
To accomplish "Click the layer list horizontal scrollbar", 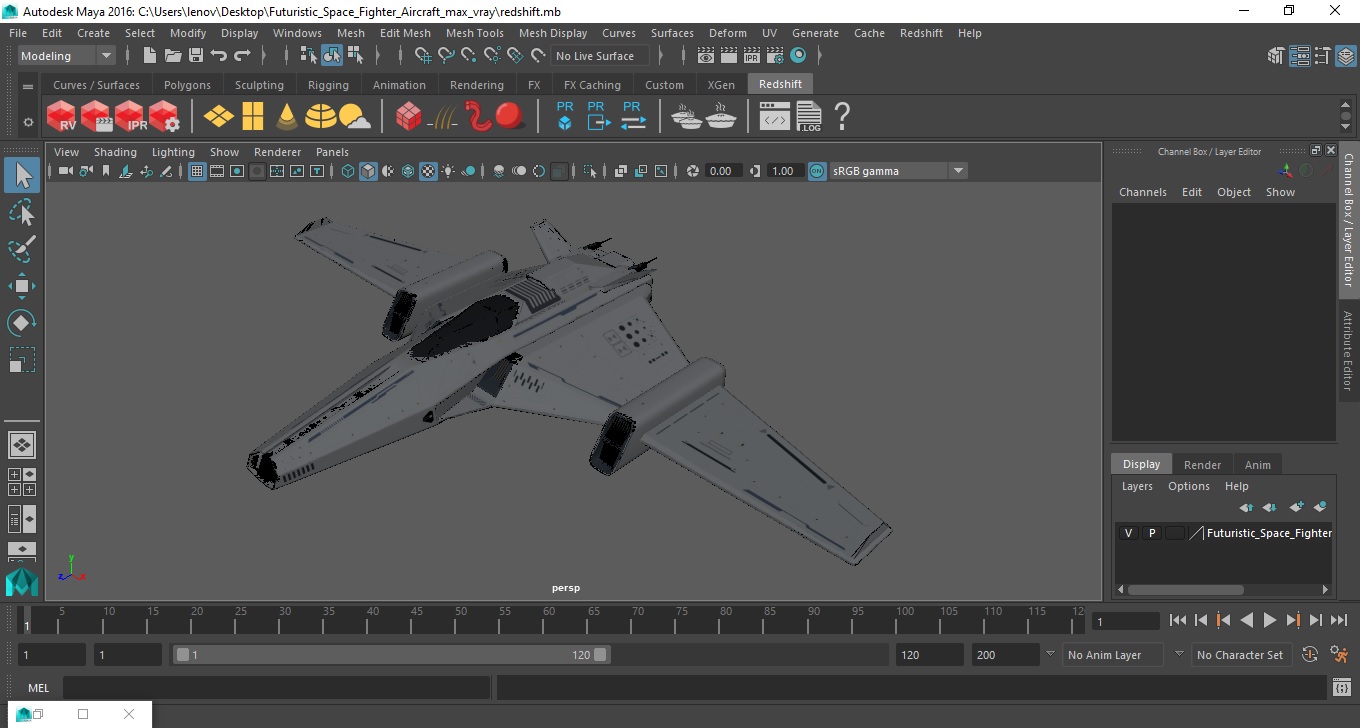I will pyautogui.click(x=1185, y=590).
